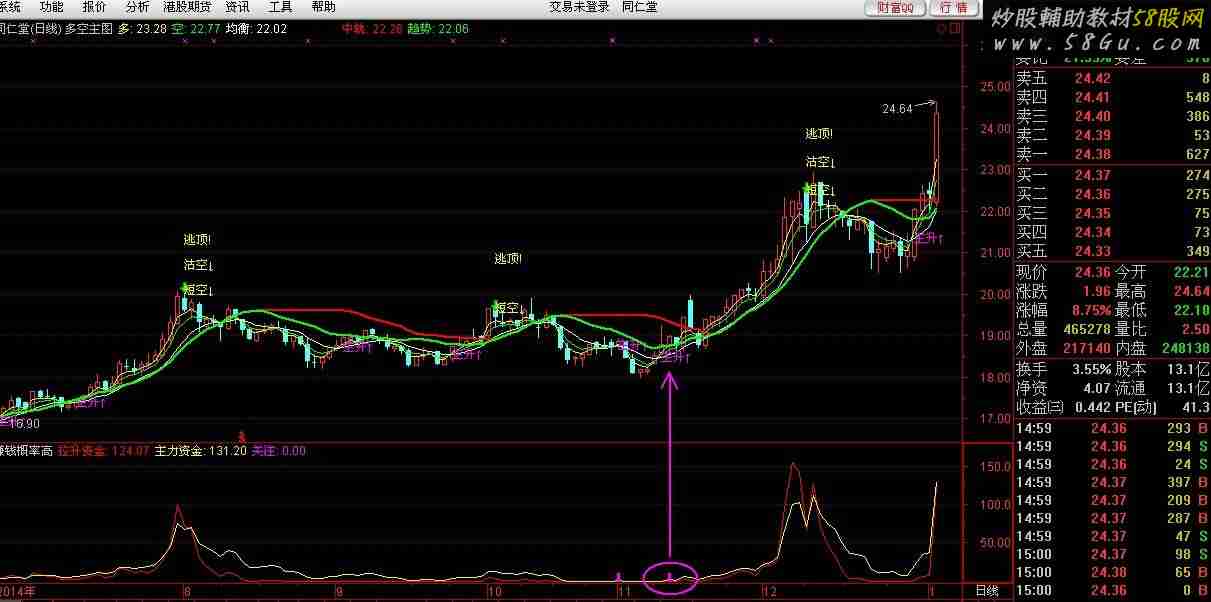Click the 14:59 trade with volume 293

(1112, 428)
